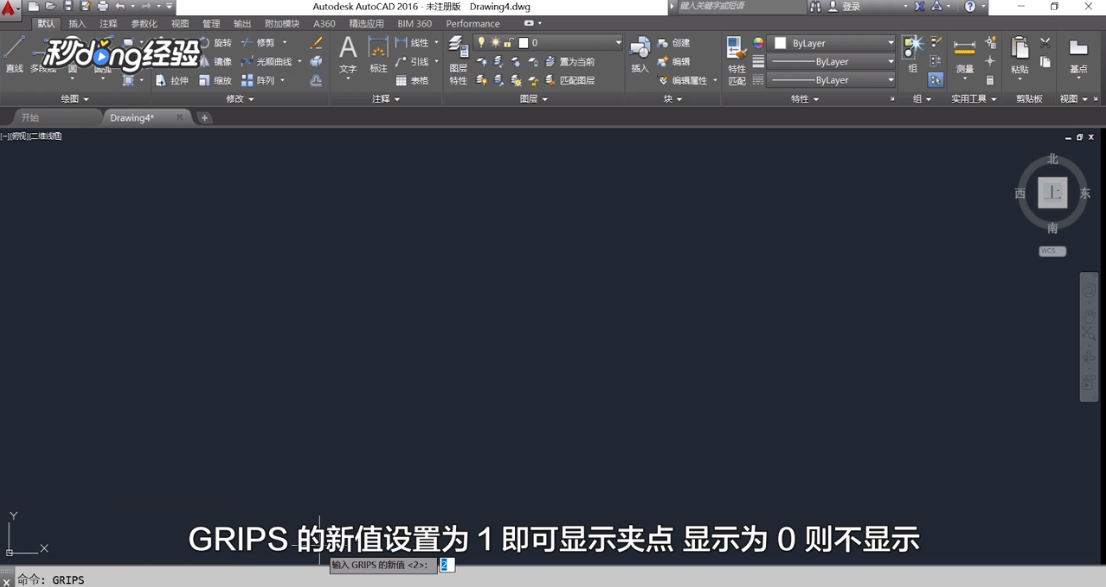Viewport: 1106px width, 587px height.
Task: Switch to the Output (输出) ribbon tab
Action: tap(242, 23)
